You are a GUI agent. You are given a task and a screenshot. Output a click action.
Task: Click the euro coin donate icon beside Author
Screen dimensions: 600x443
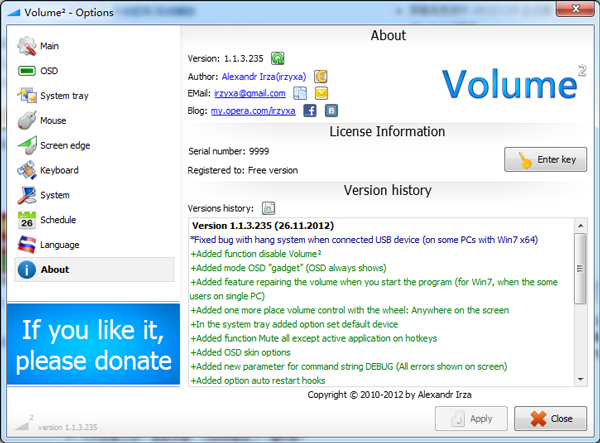[x=321, y=77]
